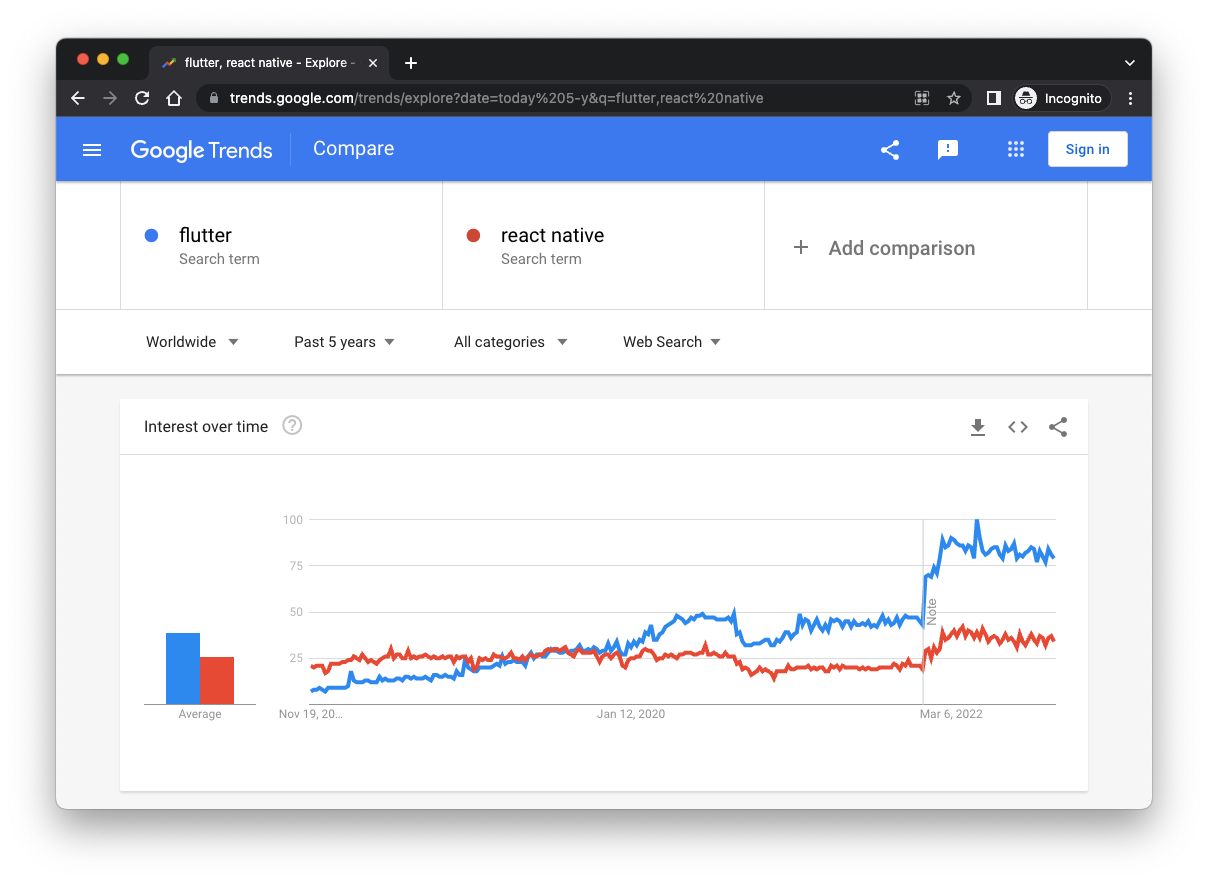The image size is (1208, 883).
Task: Download Interest over time data as CSV
Action: (x=978, y=427)
